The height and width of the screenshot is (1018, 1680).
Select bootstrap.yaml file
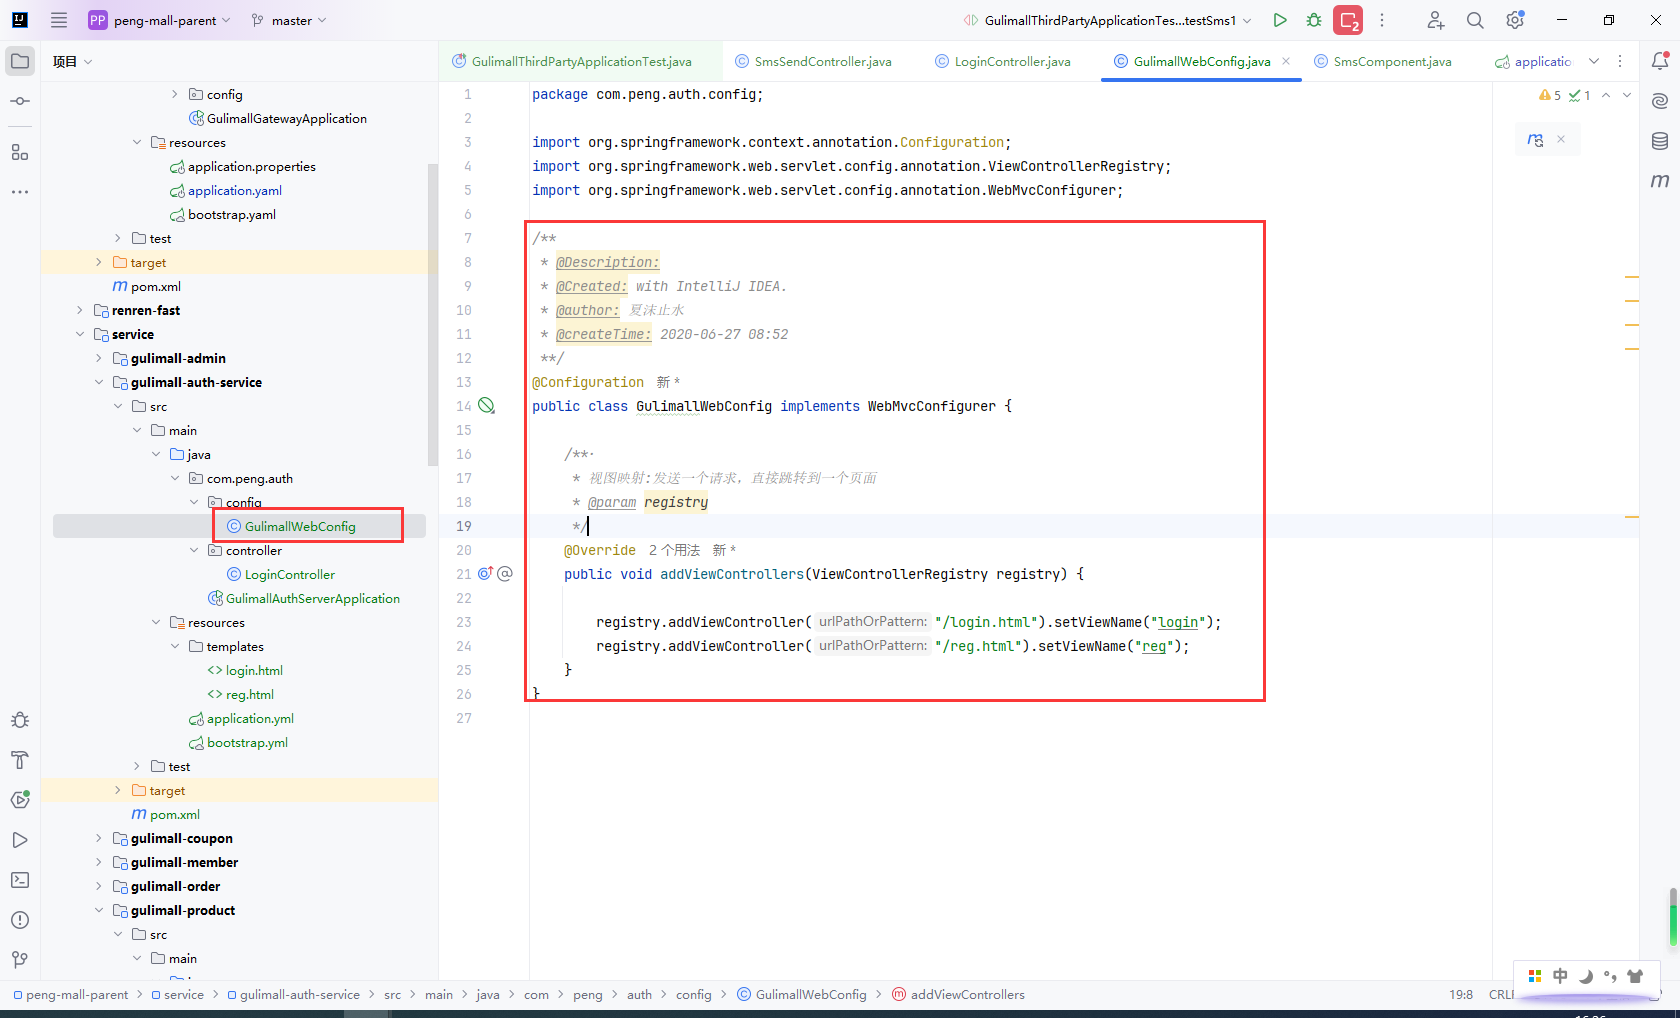[x=232, y=214]
